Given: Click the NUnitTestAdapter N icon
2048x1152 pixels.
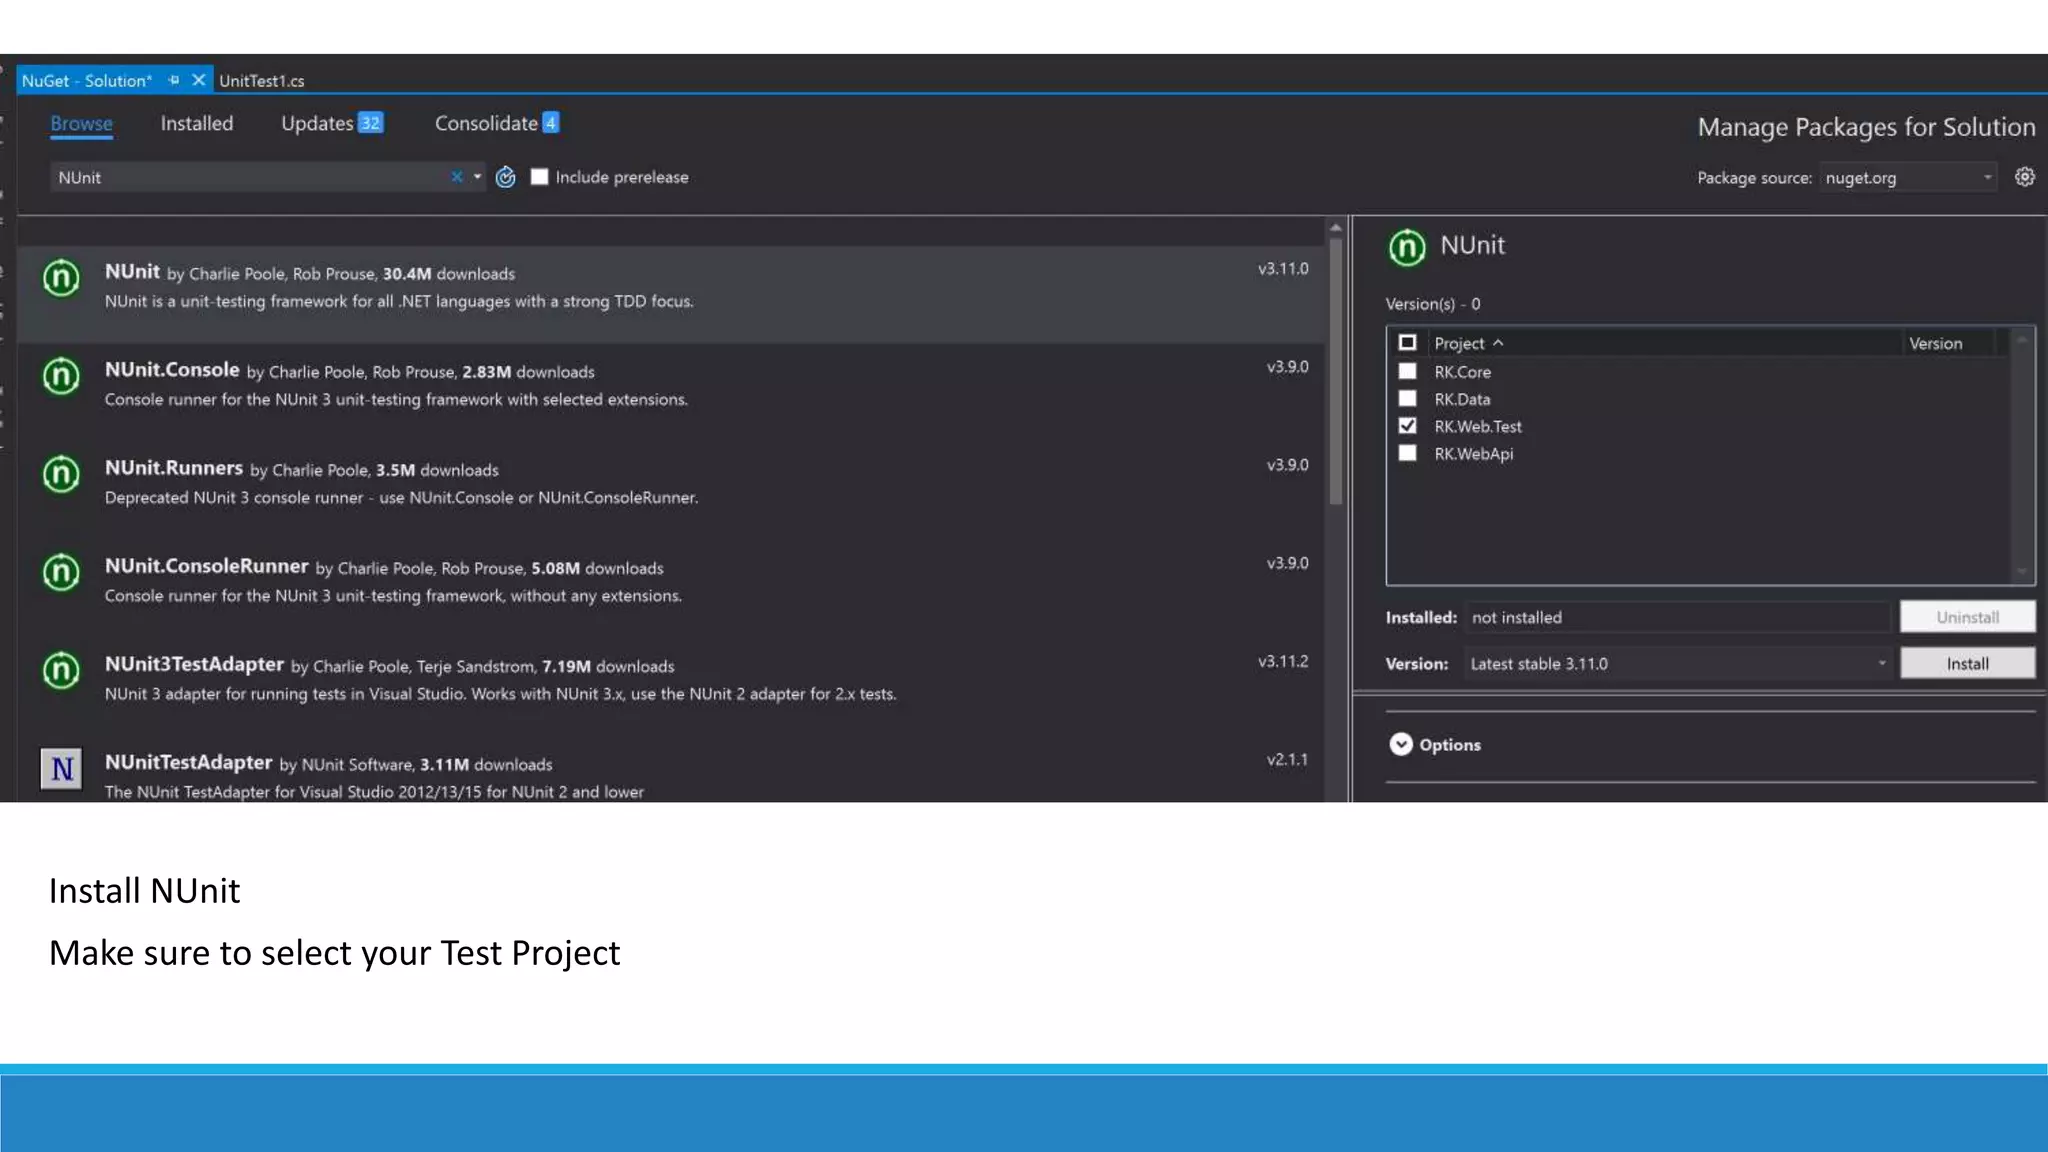Looking at the screenshot, I should click(61, 769).
